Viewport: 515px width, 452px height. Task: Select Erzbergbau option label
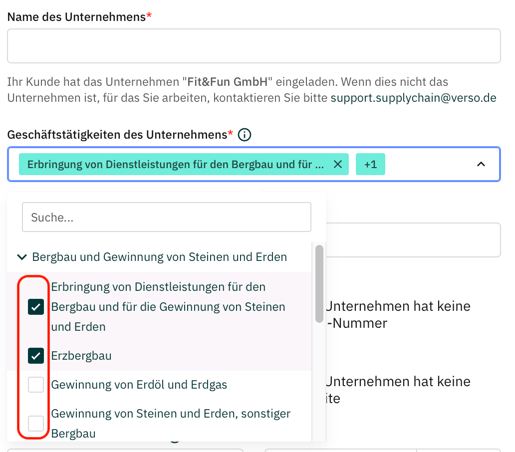[x=81, y=356]
